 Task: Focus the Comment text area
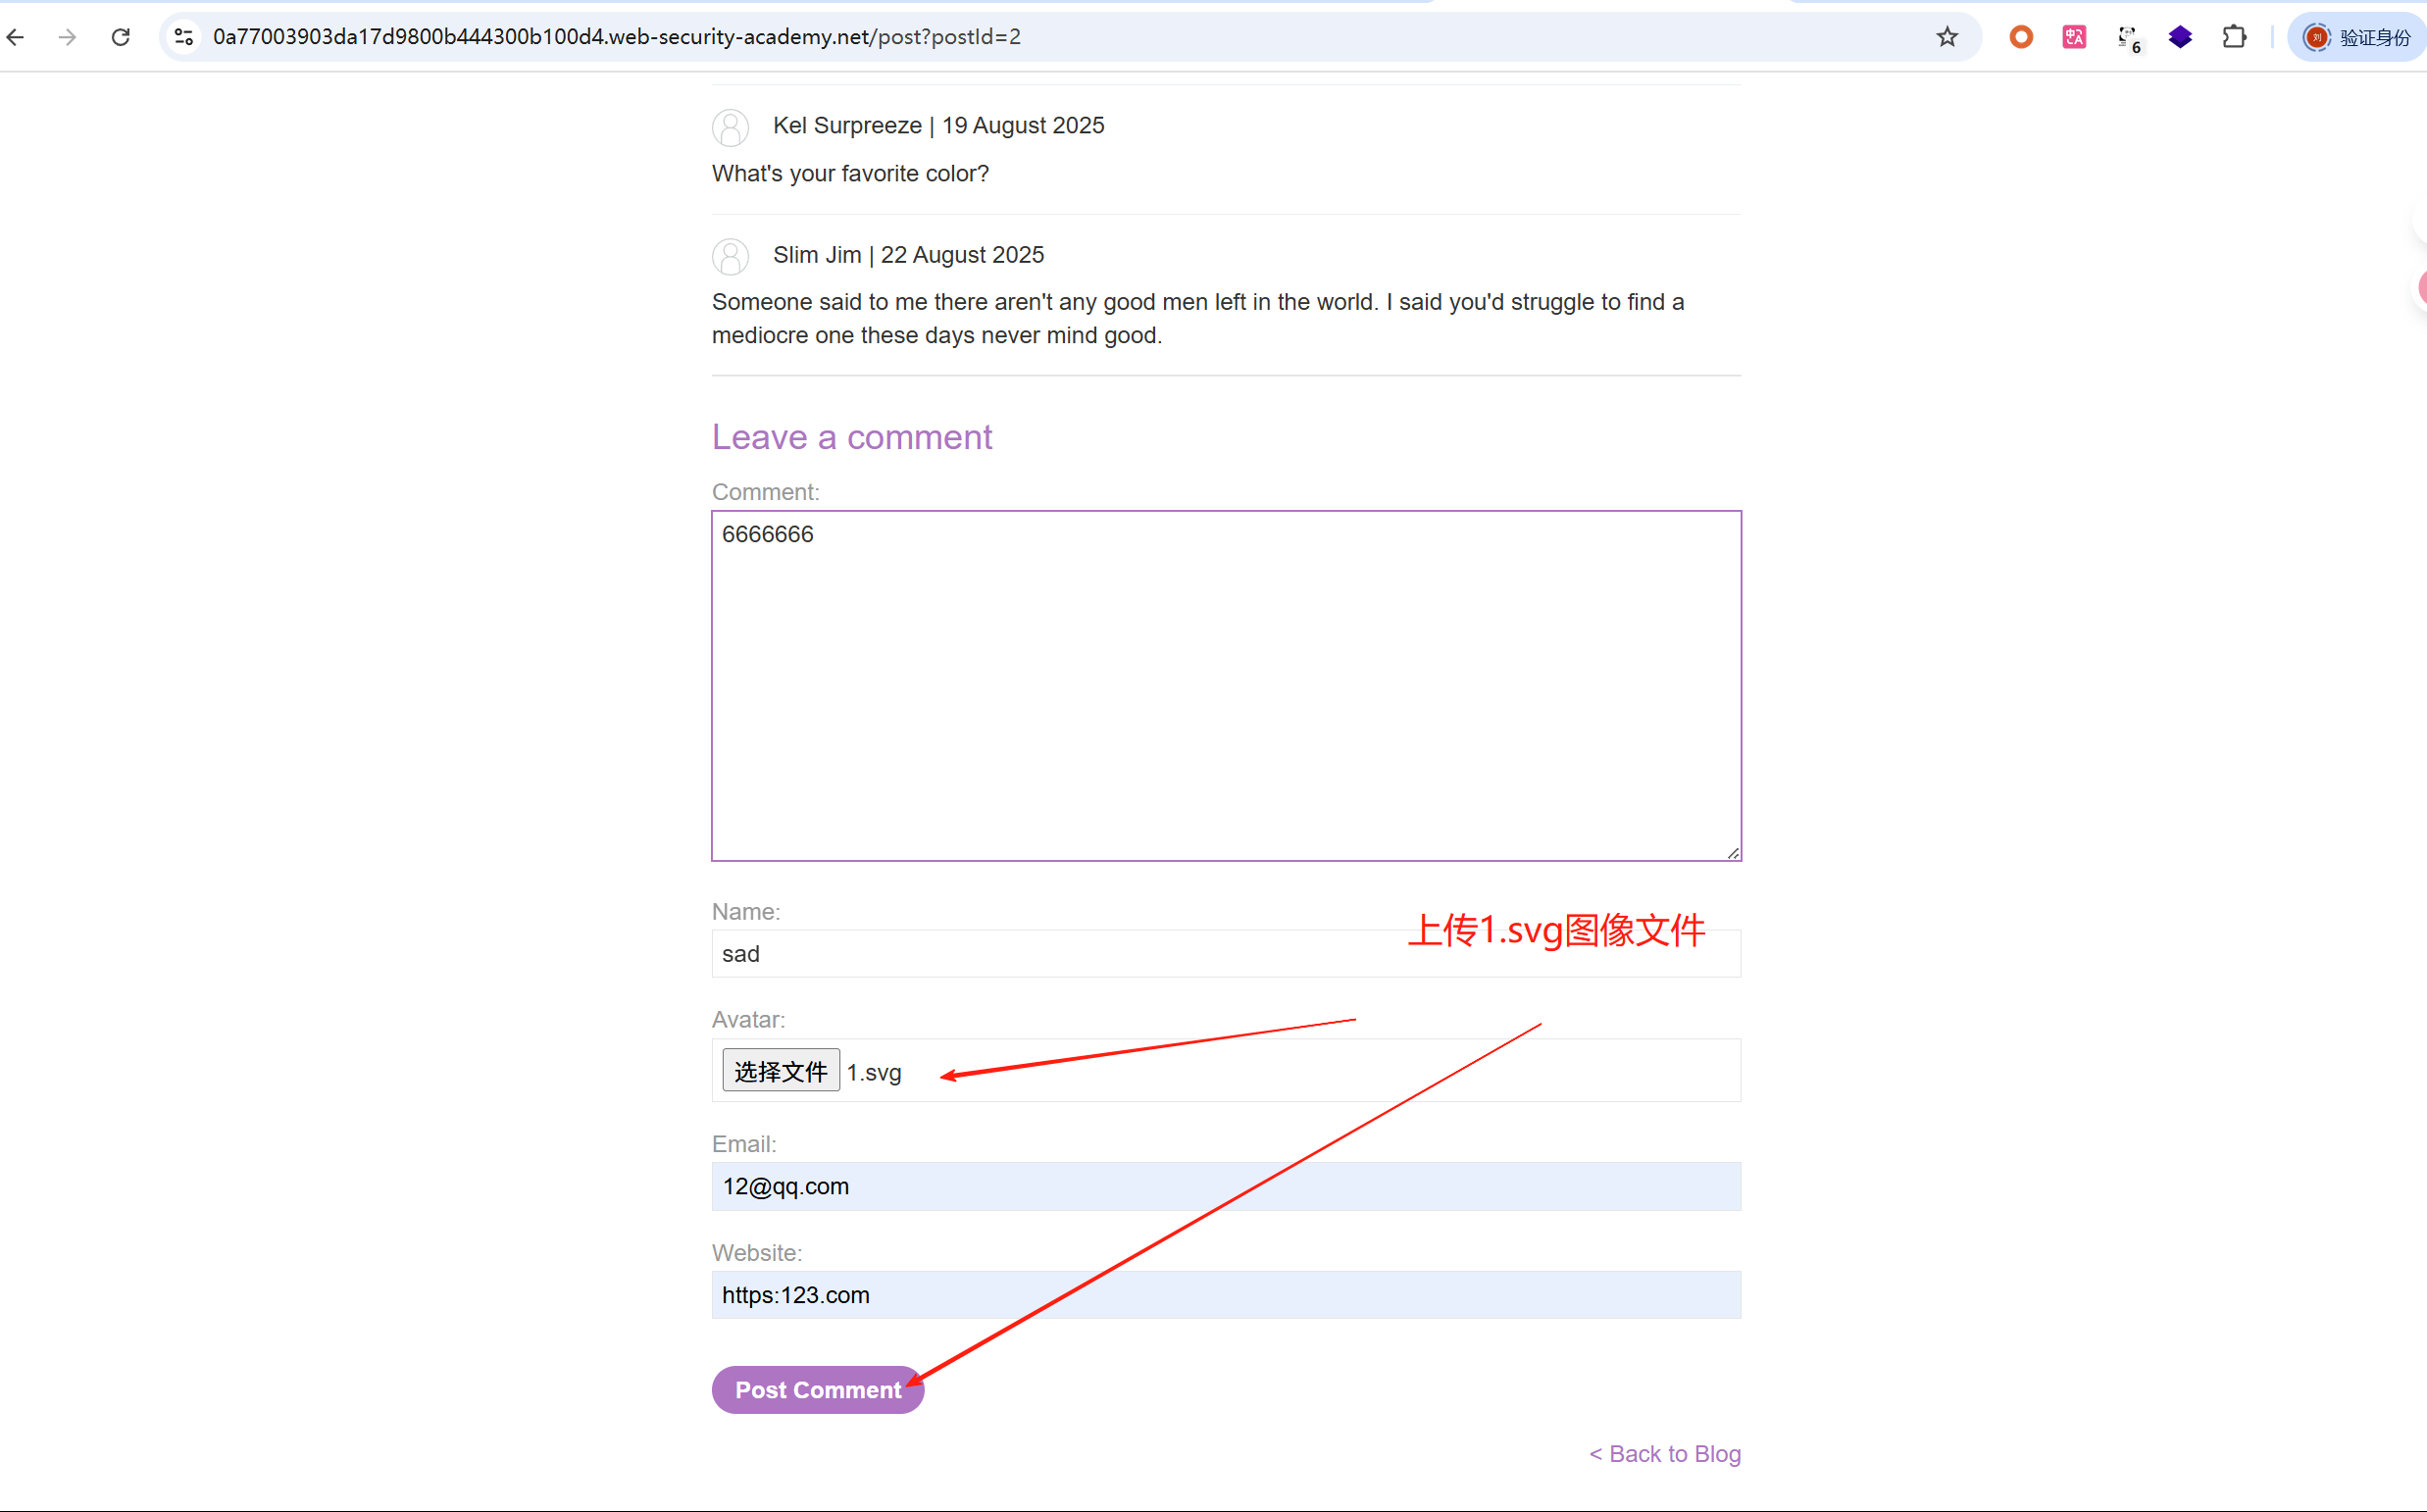click(1225, 685)
